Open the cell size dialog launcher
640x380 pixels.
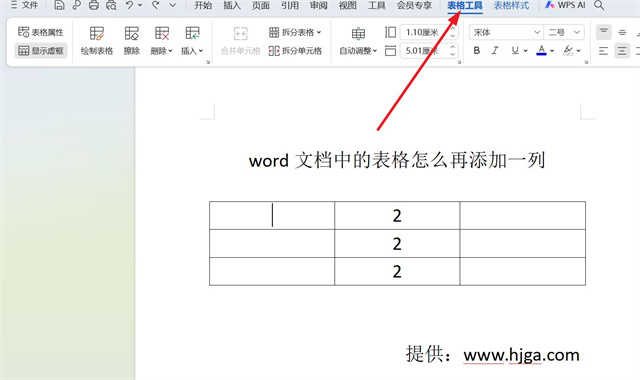(460, 62)
